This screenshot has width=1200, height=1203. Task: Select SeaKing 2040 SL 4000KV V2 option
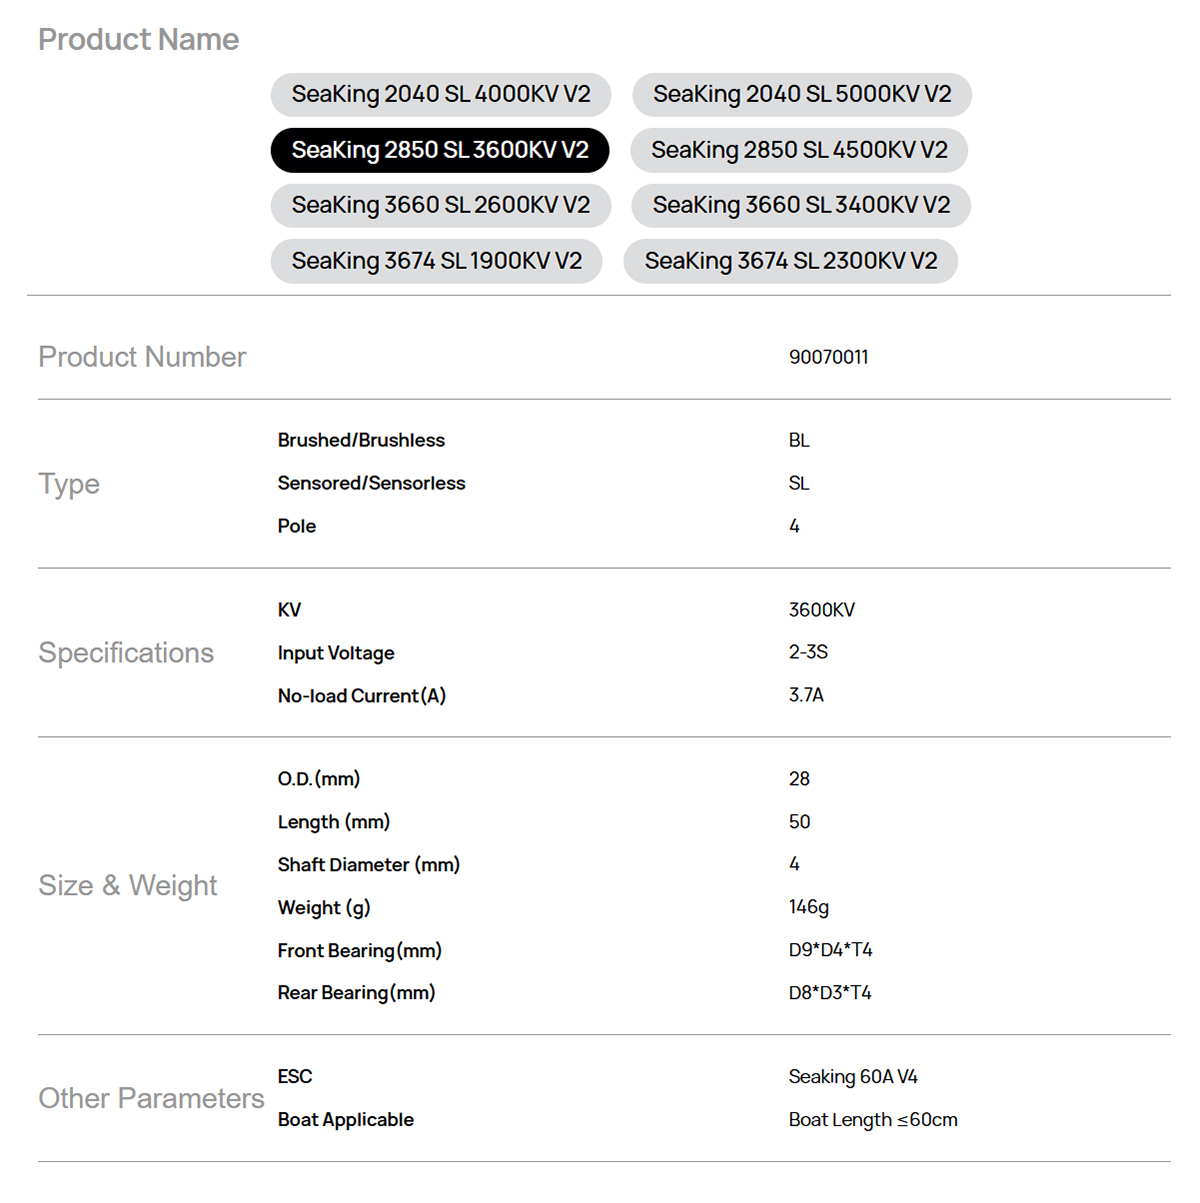pos(440,95)
